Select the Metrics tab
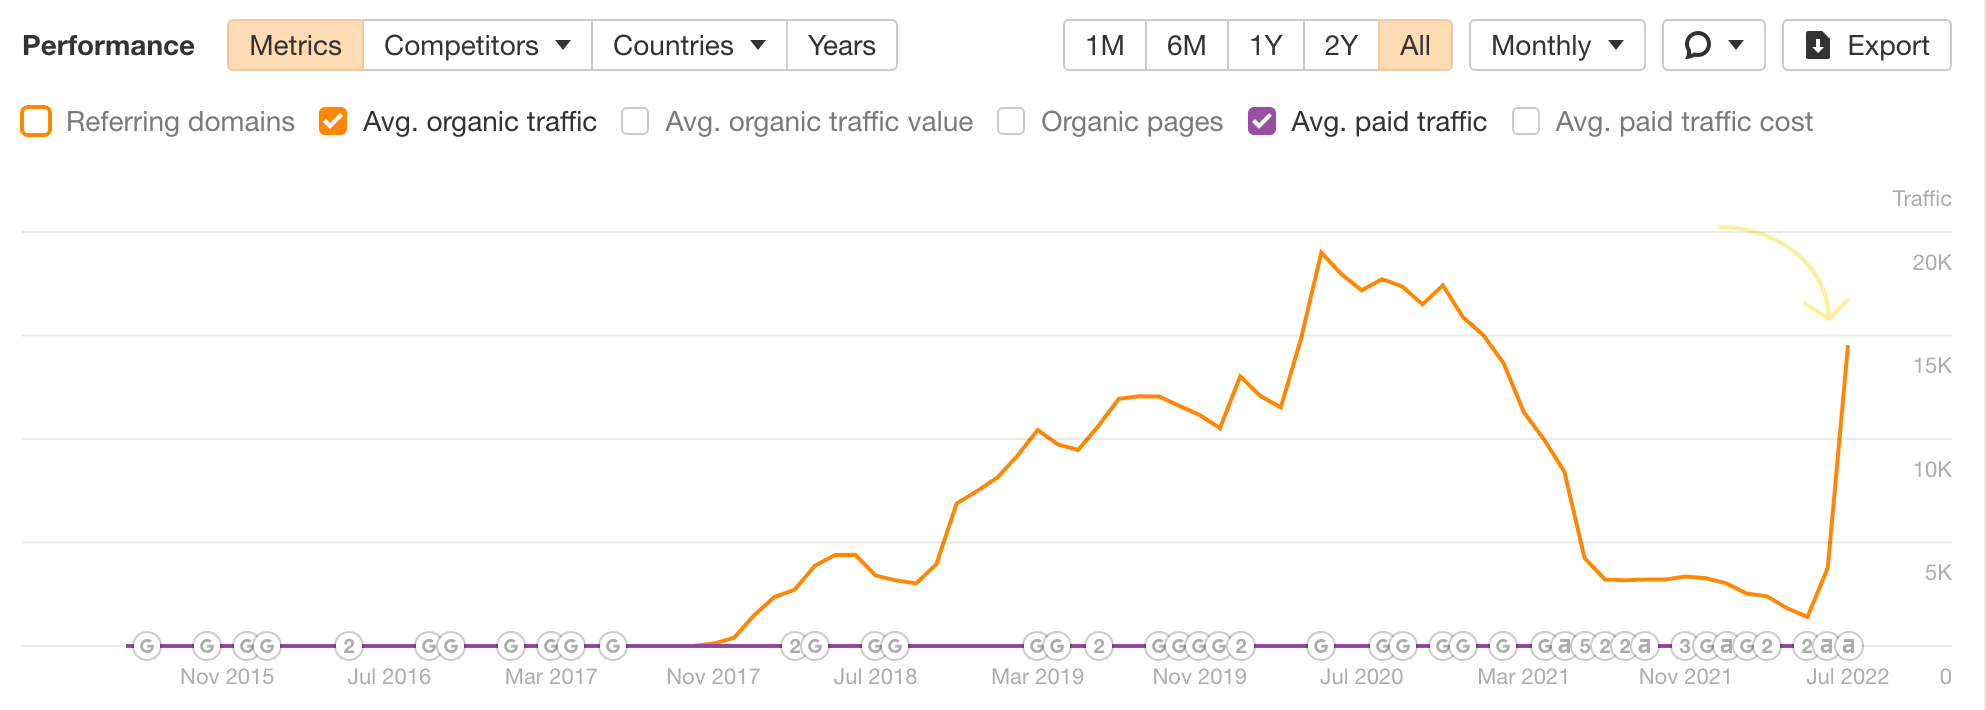Screen dimensions: 1986x710 (x=295, y=45)
